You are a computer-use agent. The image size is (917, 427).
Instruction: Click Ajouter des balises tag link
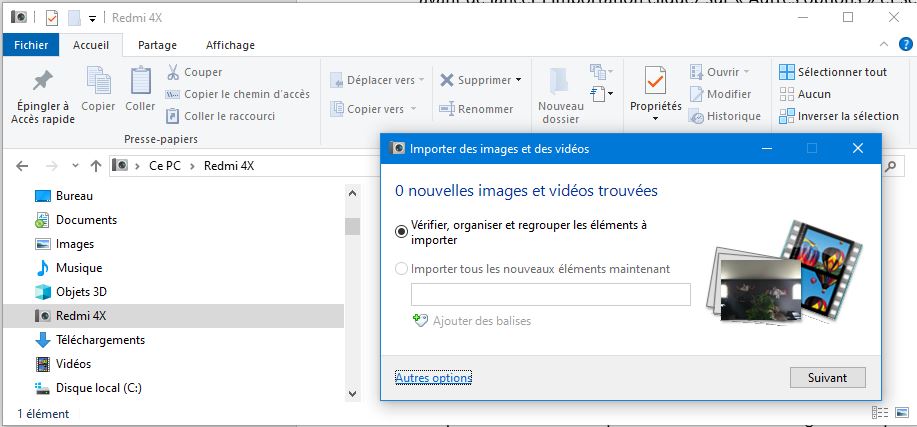point(472,321)
